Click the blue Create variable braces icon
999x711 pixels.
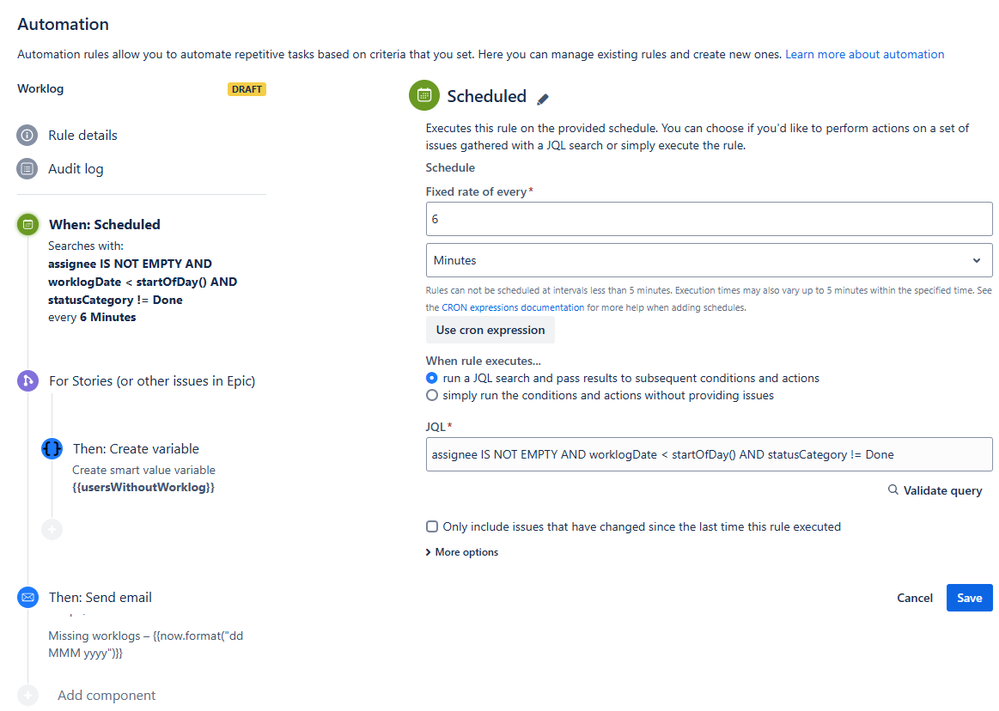52,449
